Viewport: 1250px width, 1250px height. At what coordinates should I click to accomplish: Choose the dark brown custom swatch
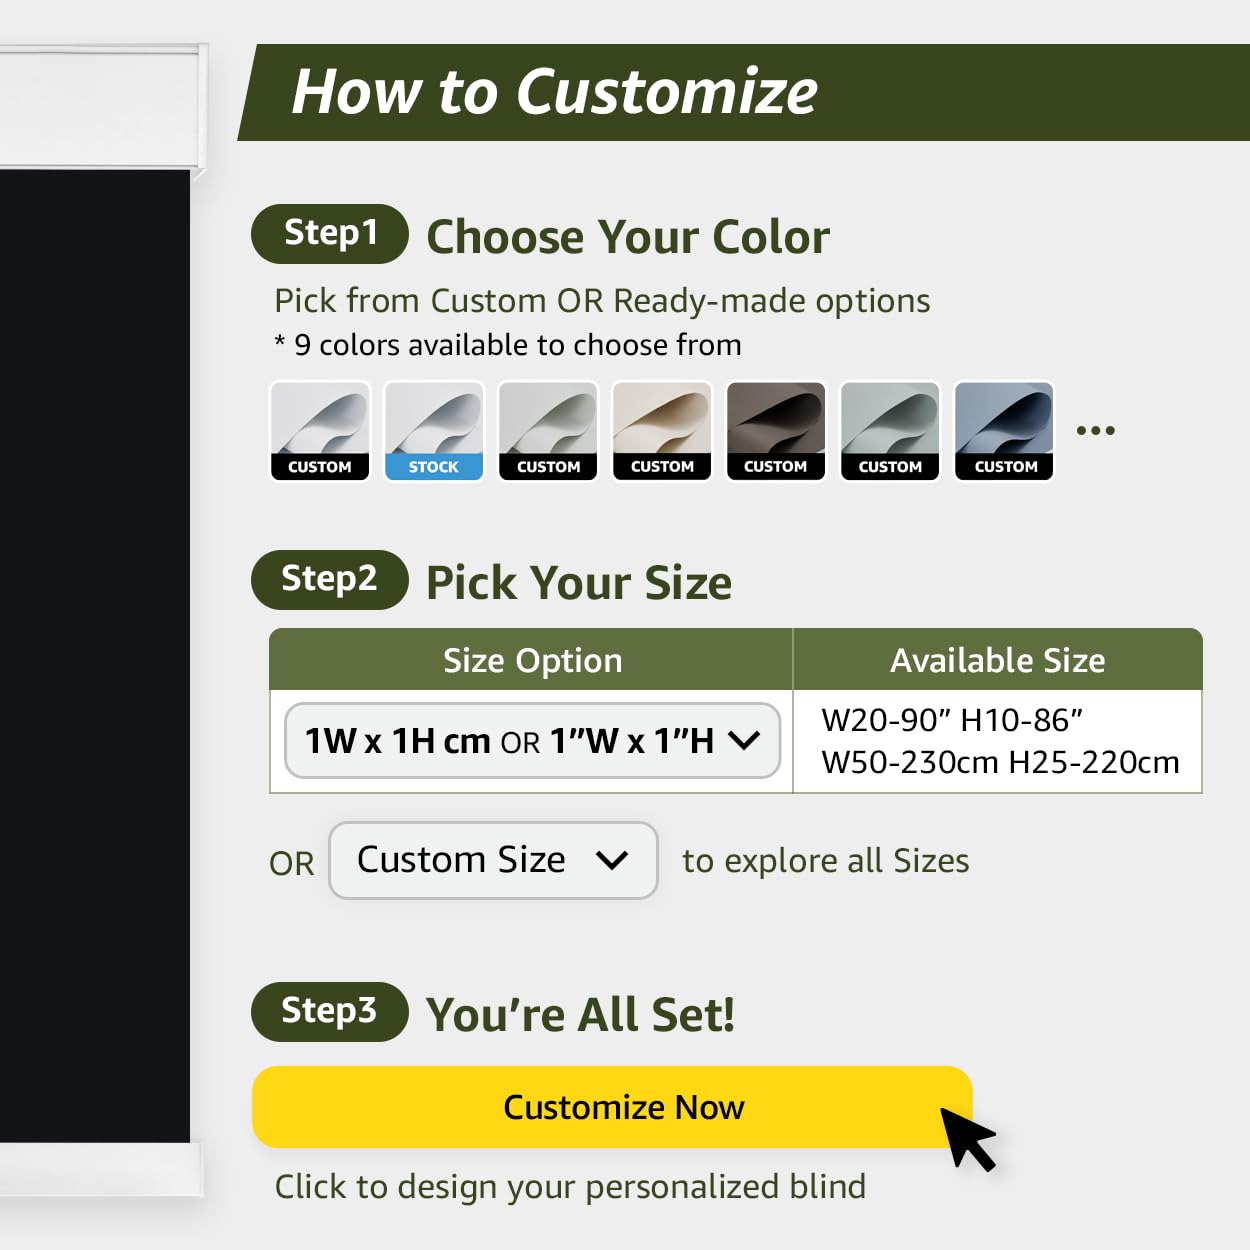(x=776, y=431)
